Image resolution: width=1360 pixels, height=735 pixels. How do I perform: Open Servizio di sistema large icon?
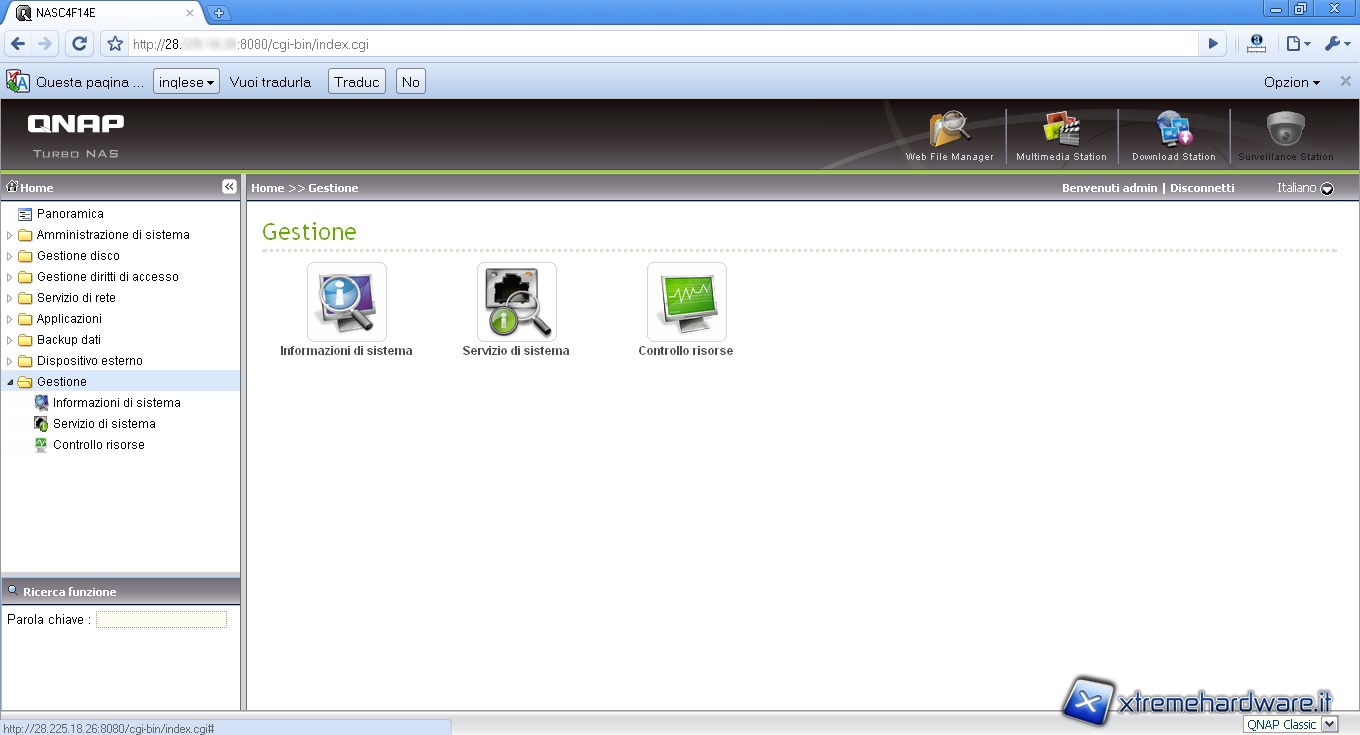click(516, 302)
